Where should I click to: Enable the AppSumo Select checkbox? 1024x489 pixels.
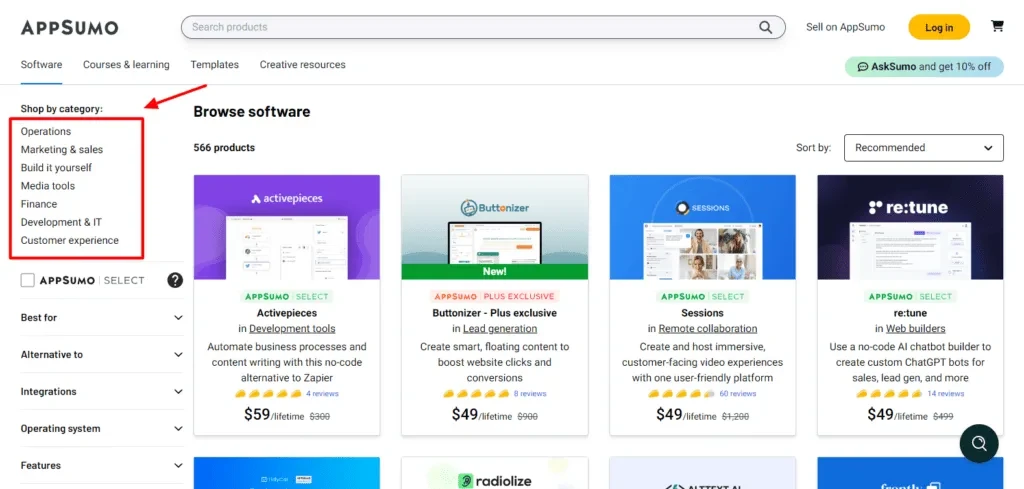27,280
